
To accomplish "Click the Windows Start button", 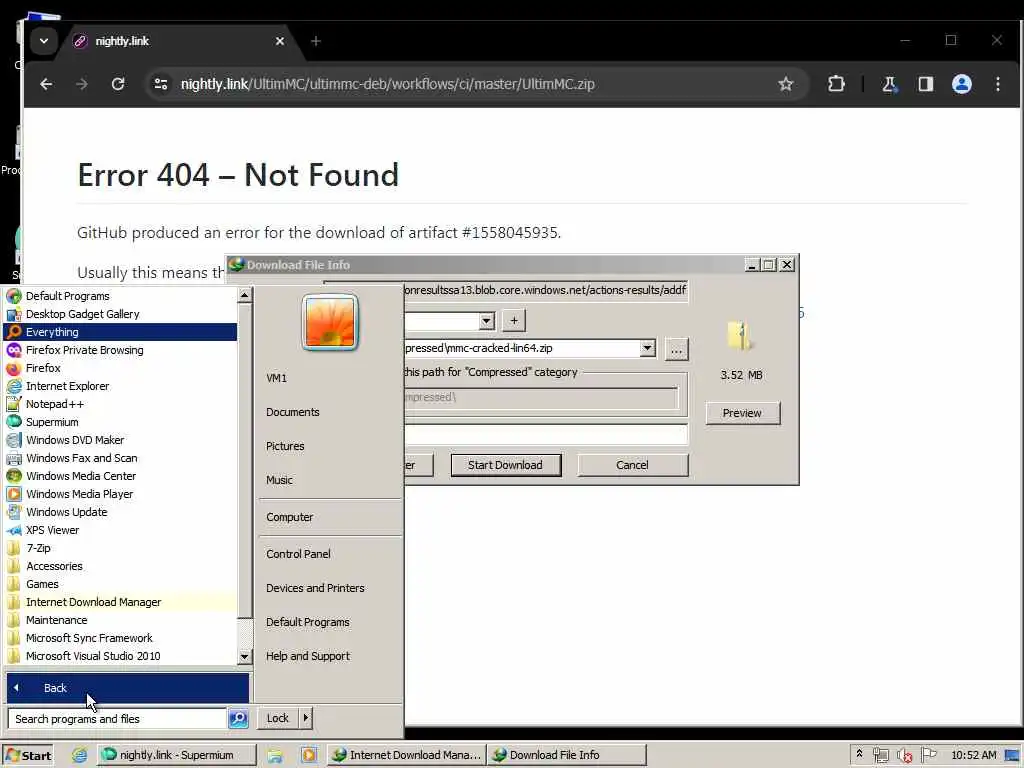I will pyautogui.click(x=28, y=755).
